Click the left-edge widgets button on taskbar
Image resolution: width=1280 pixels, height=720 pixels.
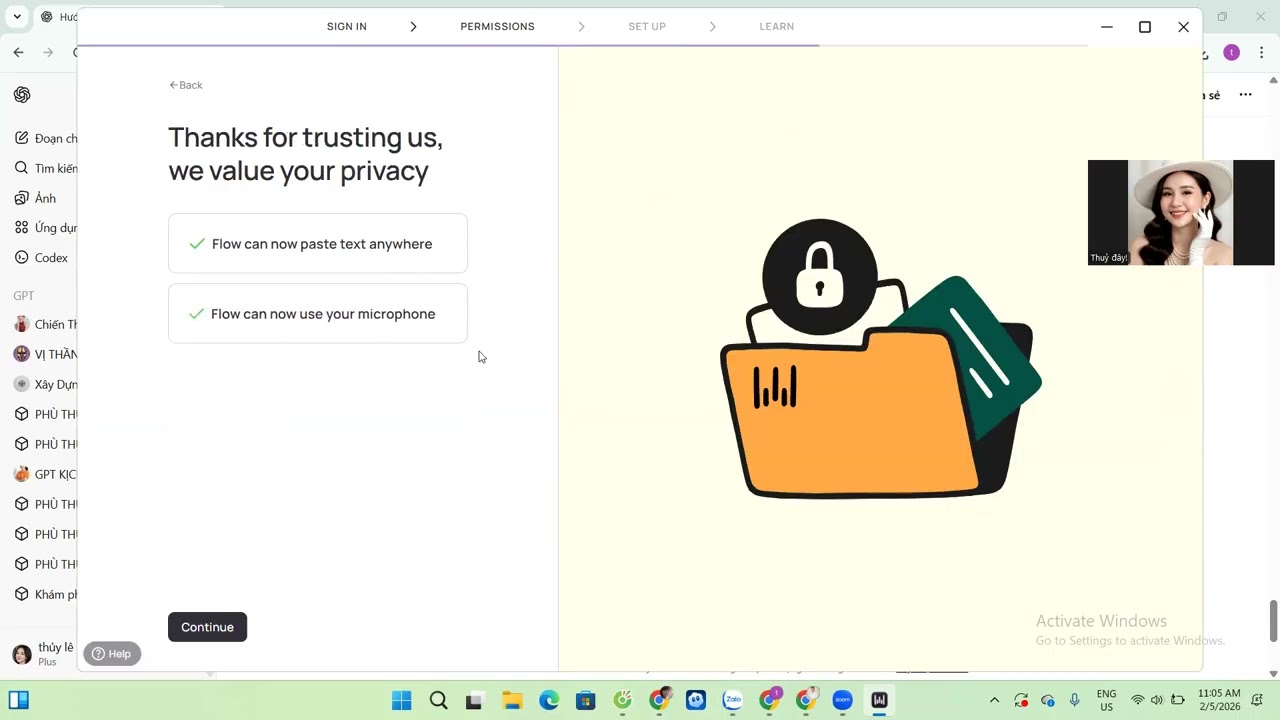[18, 700]
